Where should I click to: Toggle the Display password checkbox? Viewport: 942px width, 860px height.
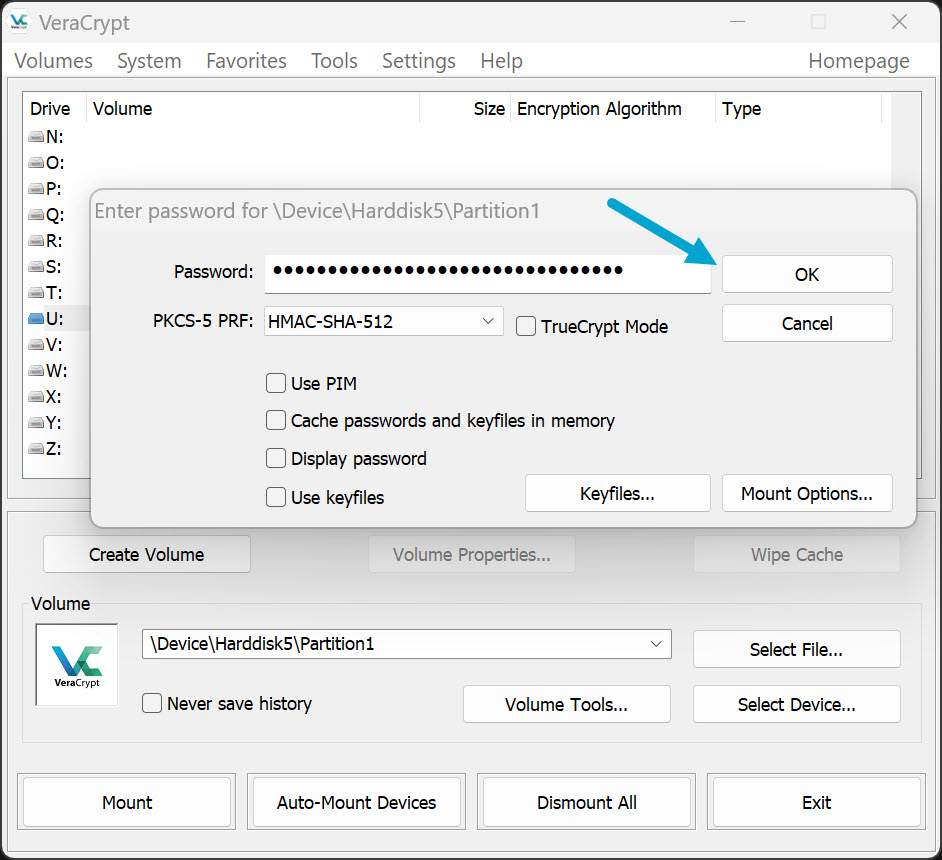click(276, 459)
